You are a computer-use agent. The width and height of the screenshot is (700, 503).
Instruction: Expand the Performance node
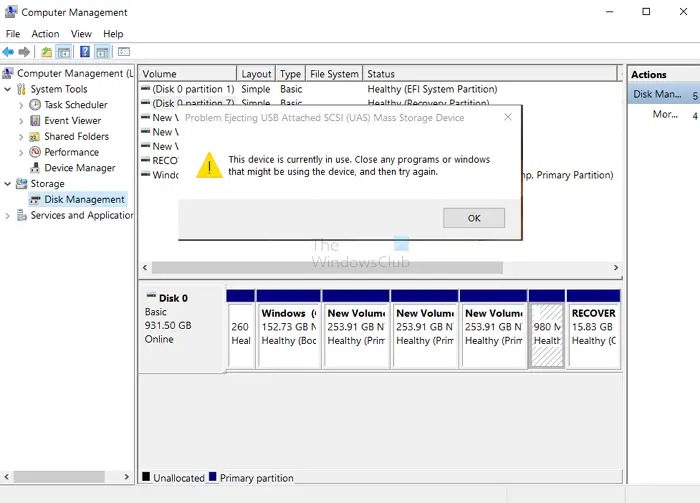tap(21, 153)
